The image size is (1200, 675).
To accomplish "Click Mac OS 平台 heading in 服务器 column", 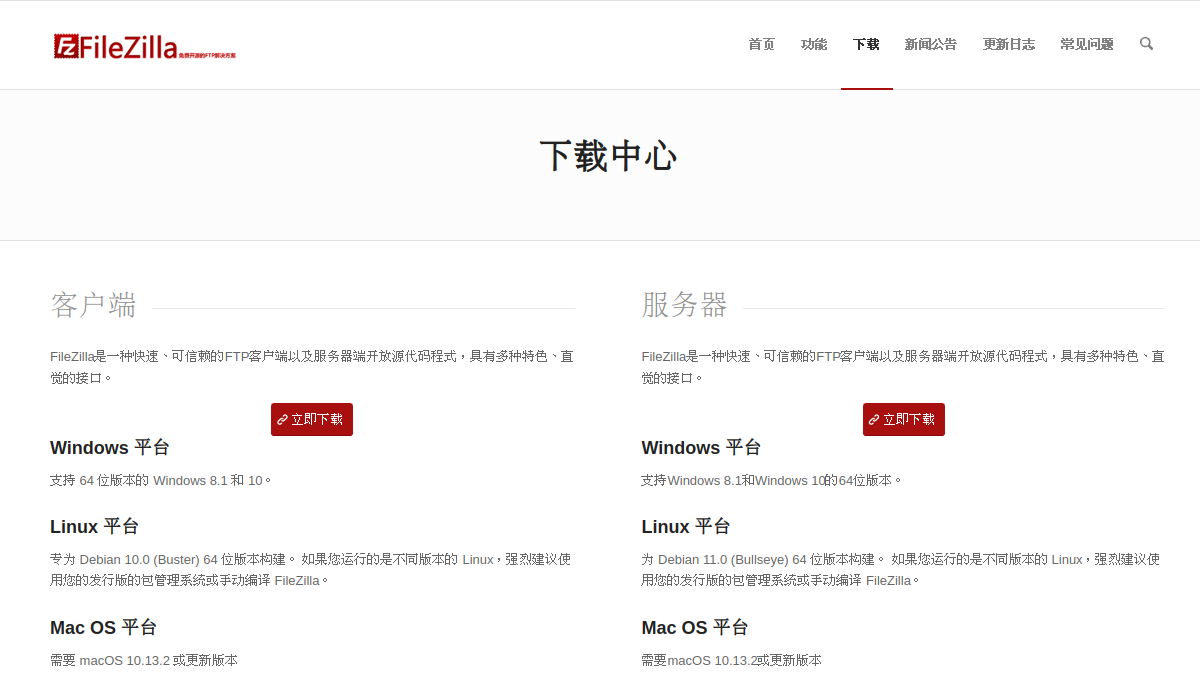I will [x=695, y=627].
